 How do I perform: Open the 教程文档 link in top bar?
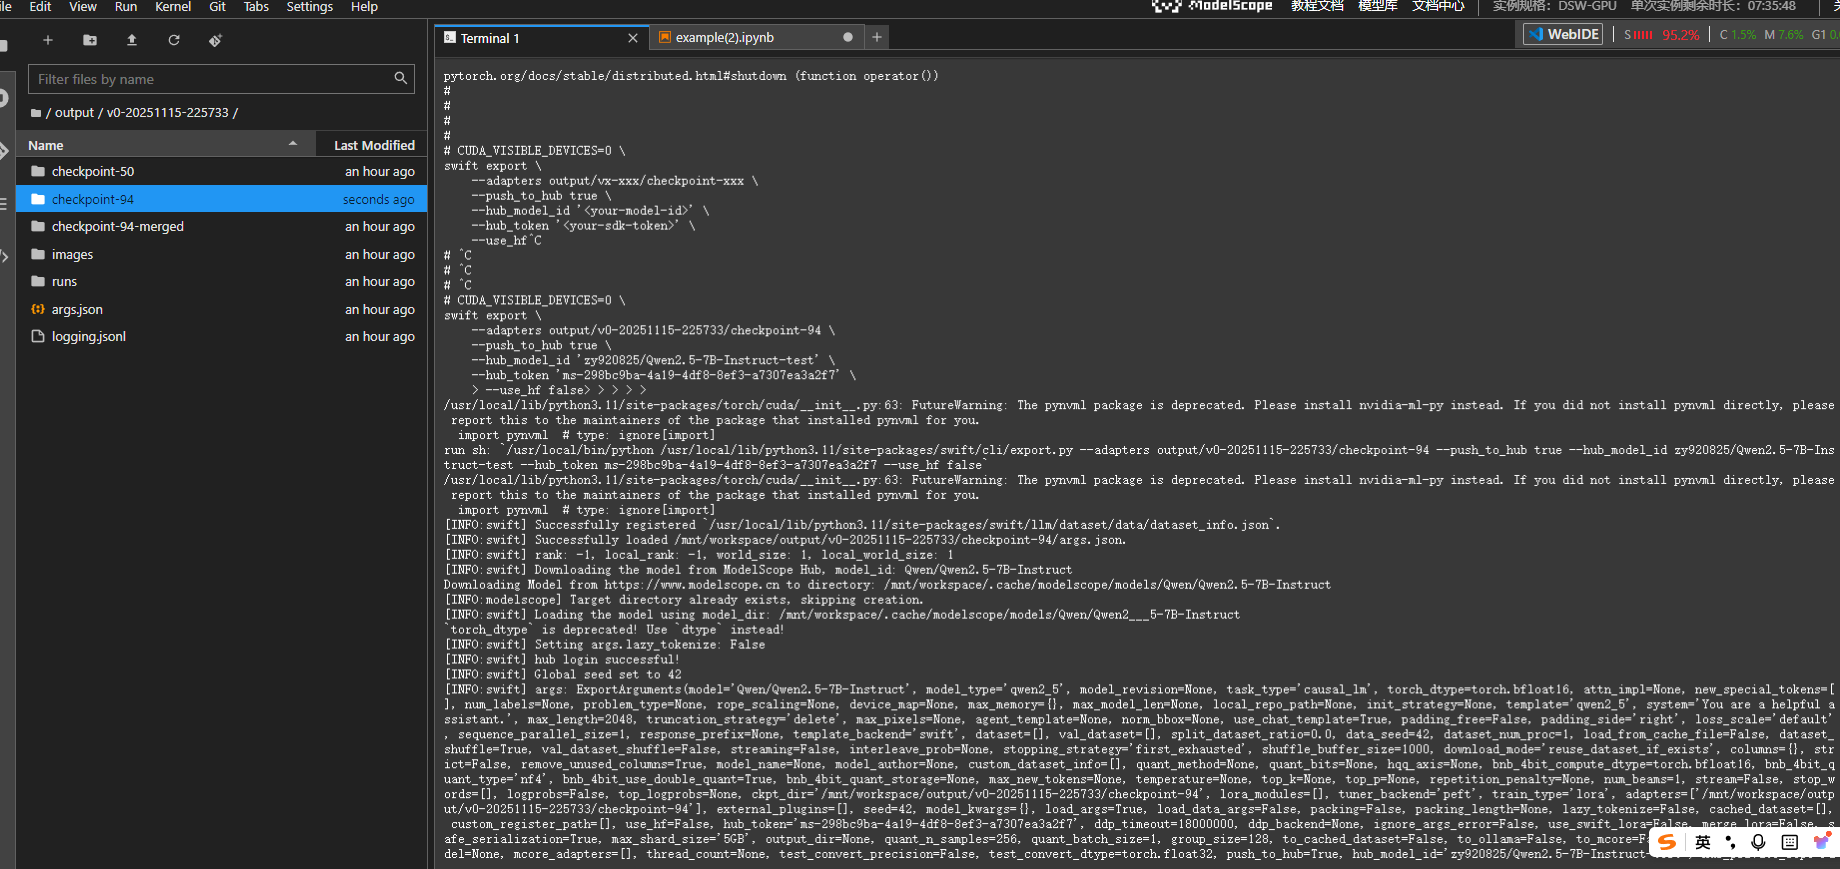coord(1317,6)
